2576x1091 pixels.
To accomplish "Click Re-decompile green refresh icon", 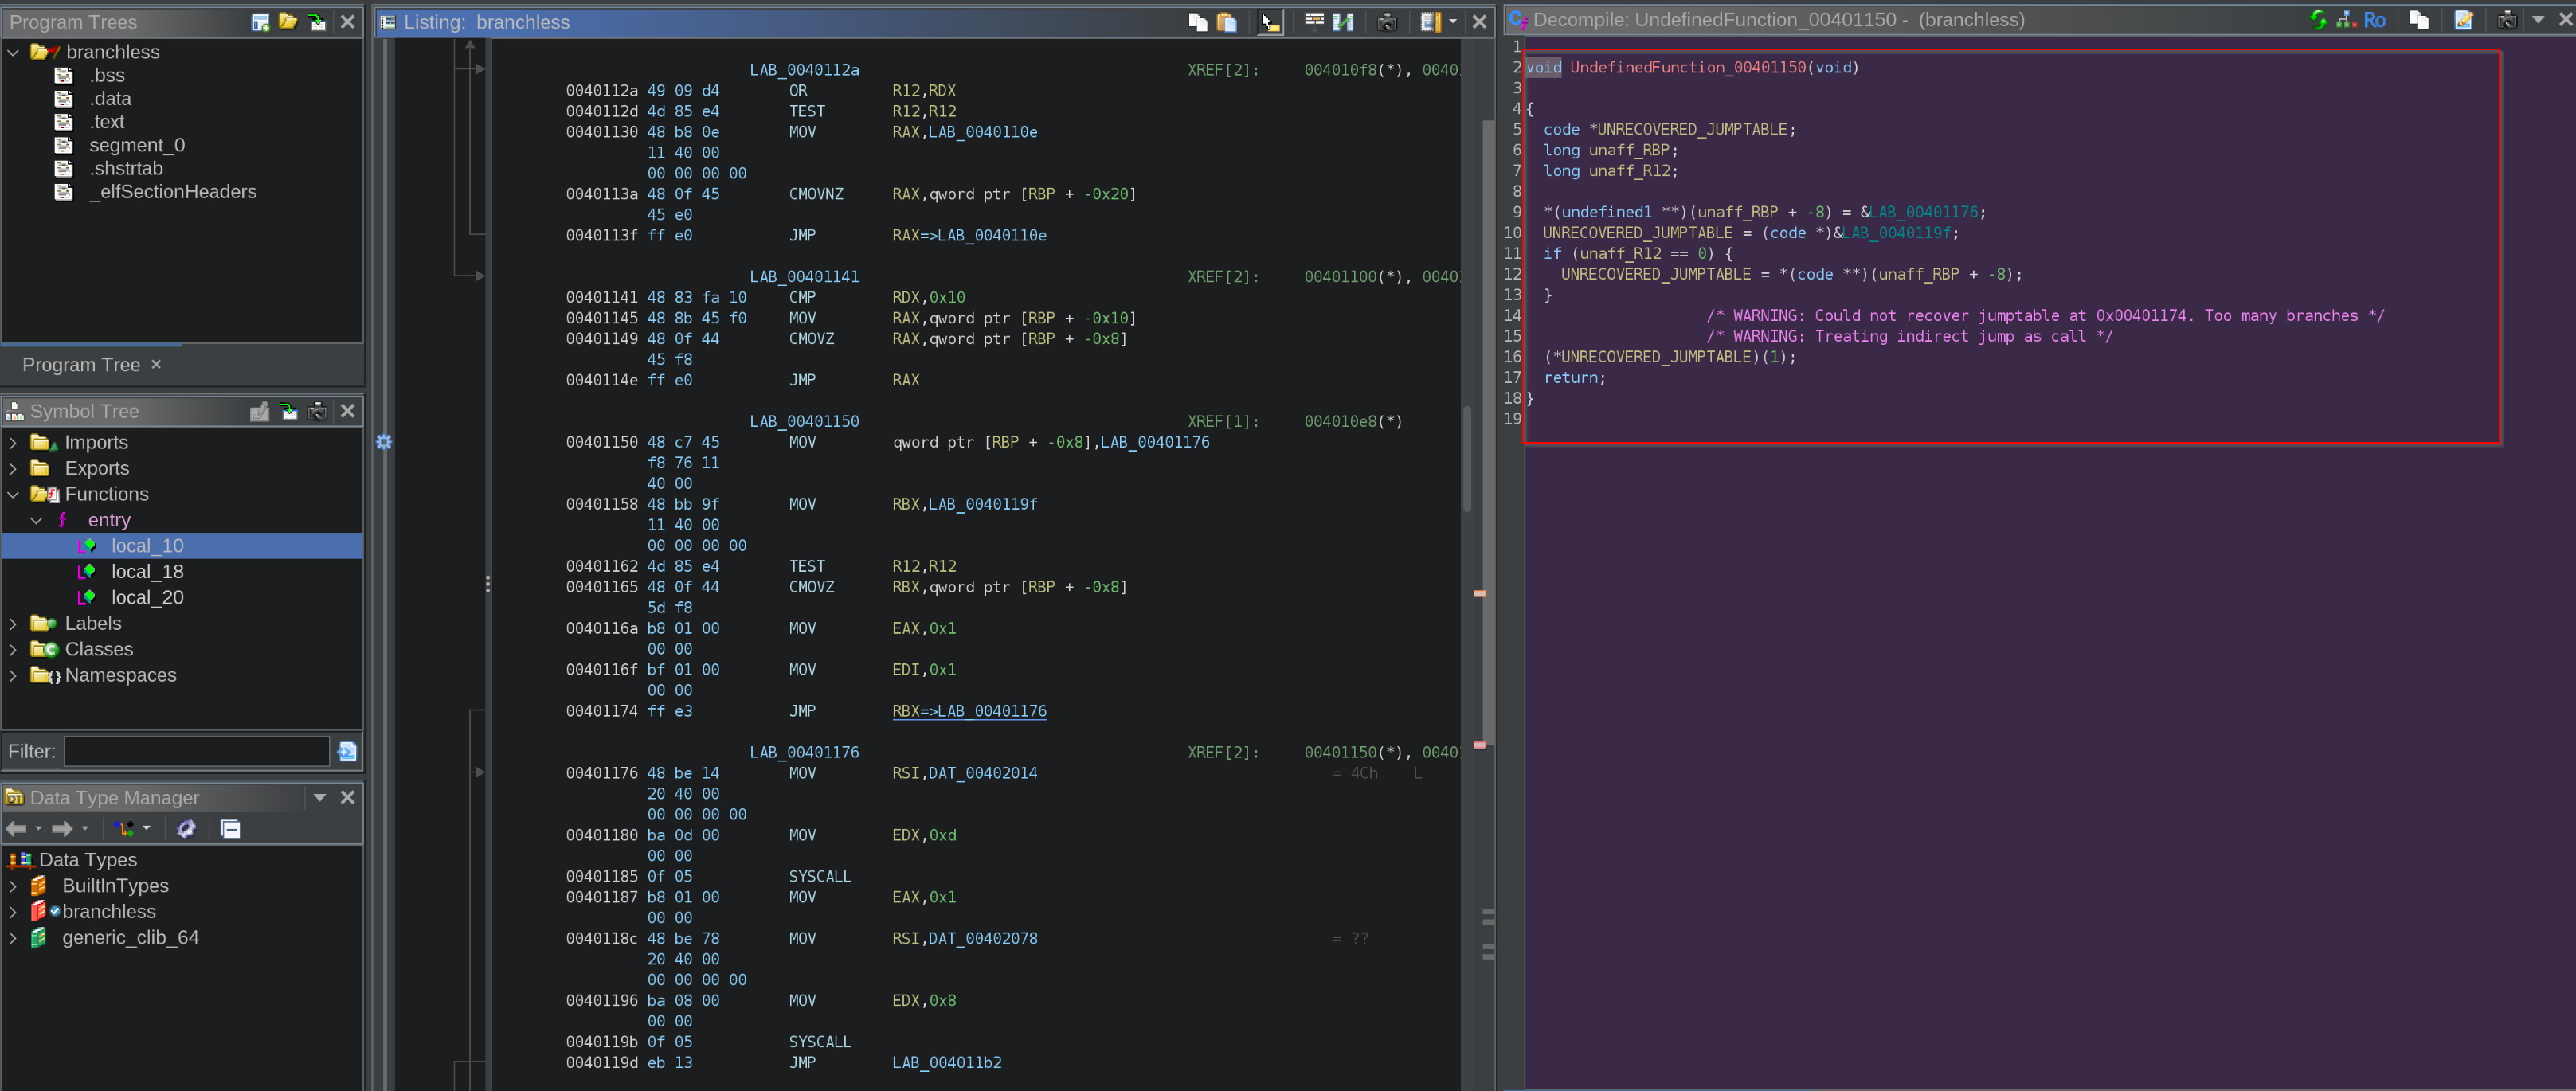I will click(2318, 20).
